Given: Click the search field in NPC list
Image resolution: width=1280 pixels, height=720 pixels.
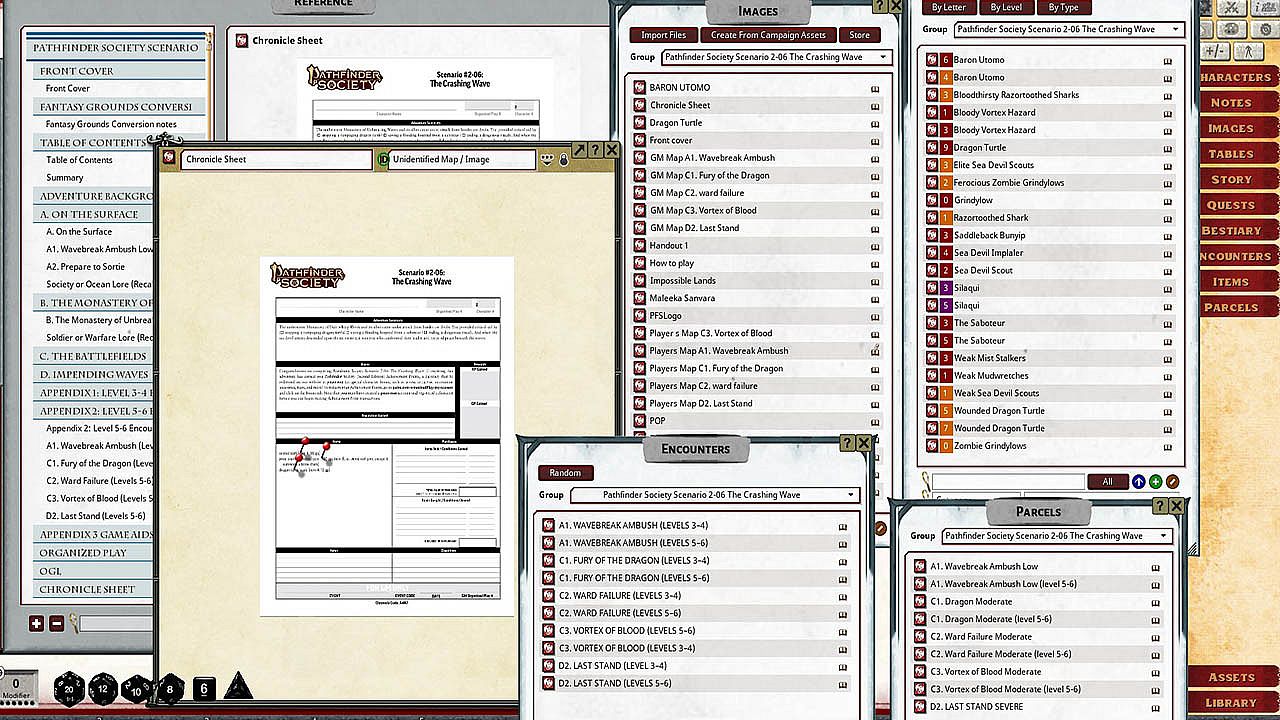Looking at the screenshot, I should [1008, 482].
